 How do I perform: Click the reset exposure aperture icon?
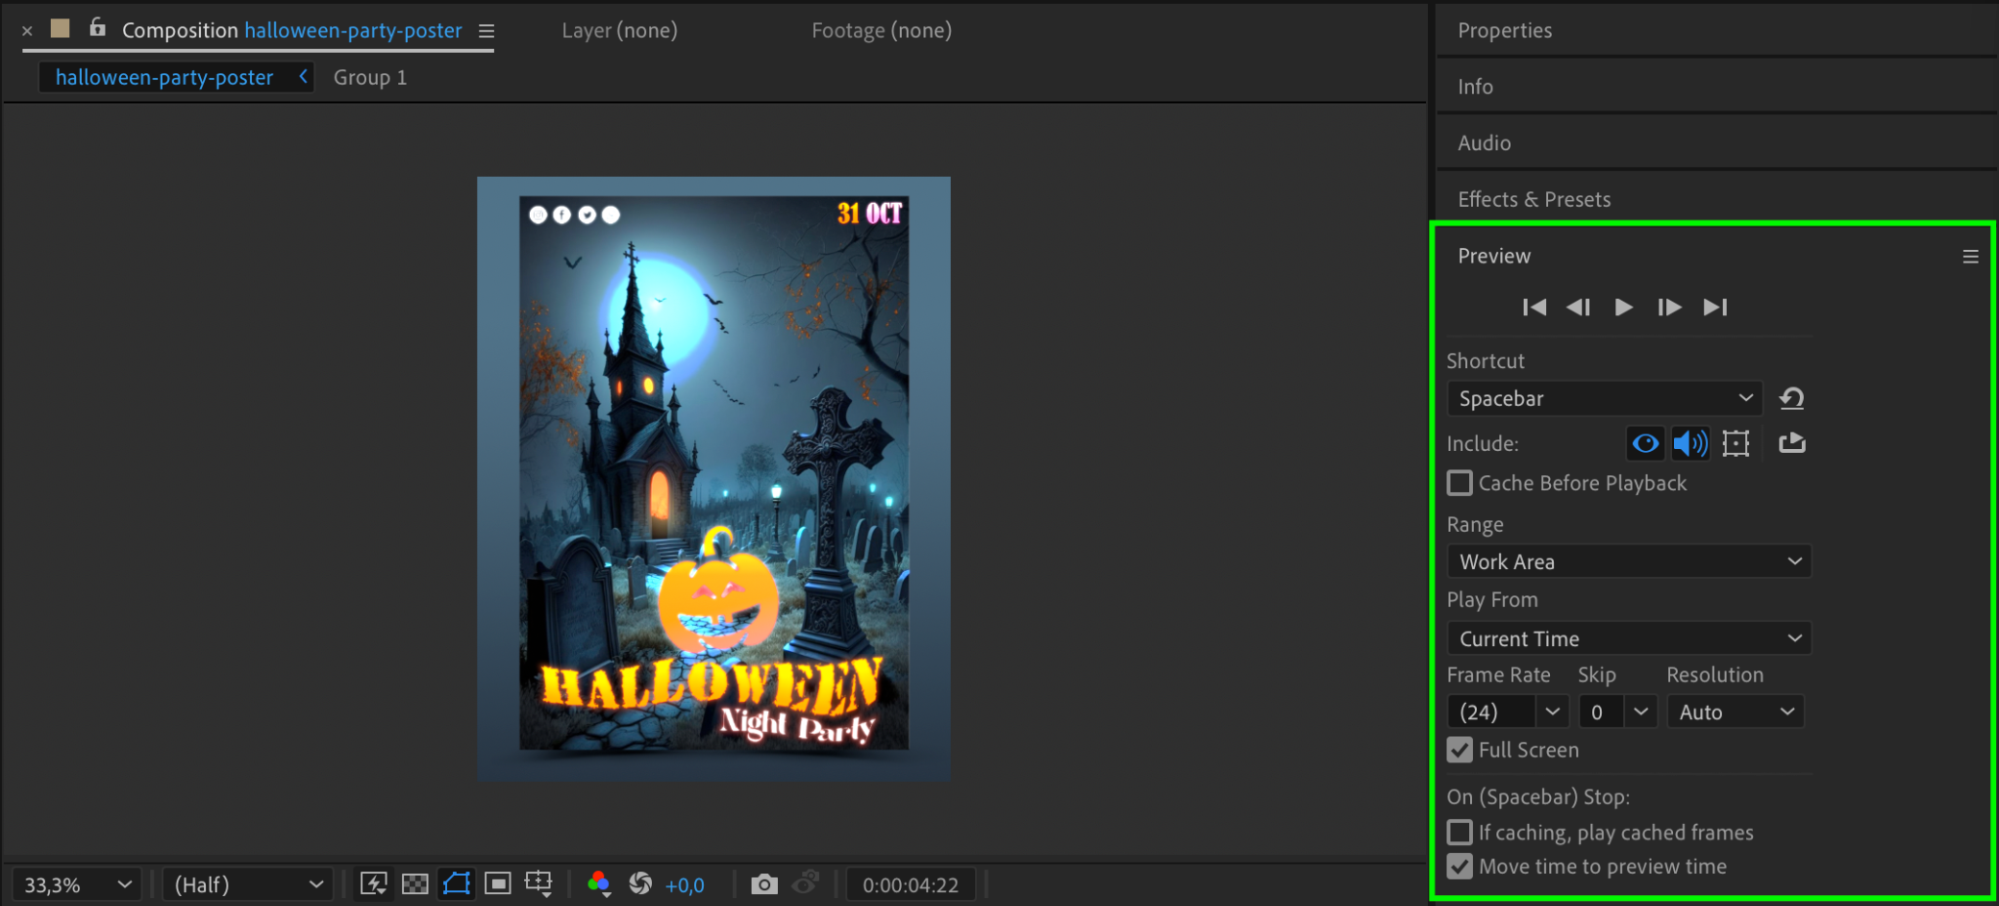(640, 884)
